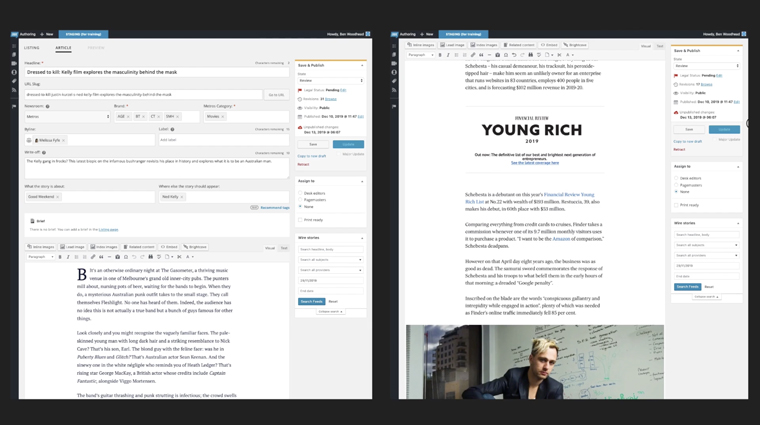Click the Newsroom help icon
The image size is (760, 425).
48,106
